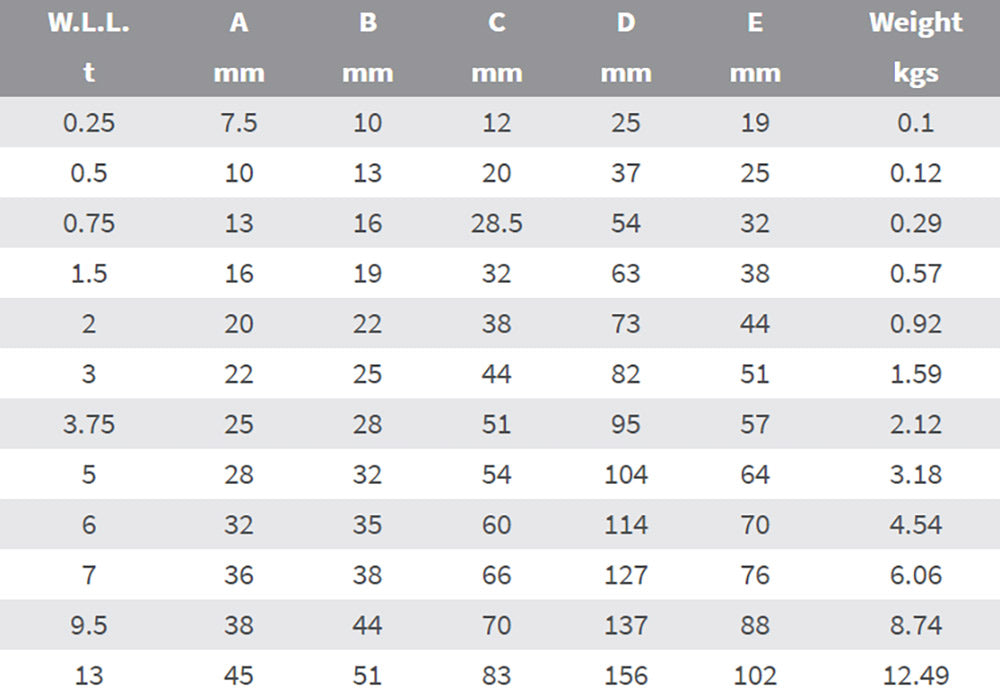Click the 156 value in column D
Viewport: 1000px width, 700px height.
626,676
